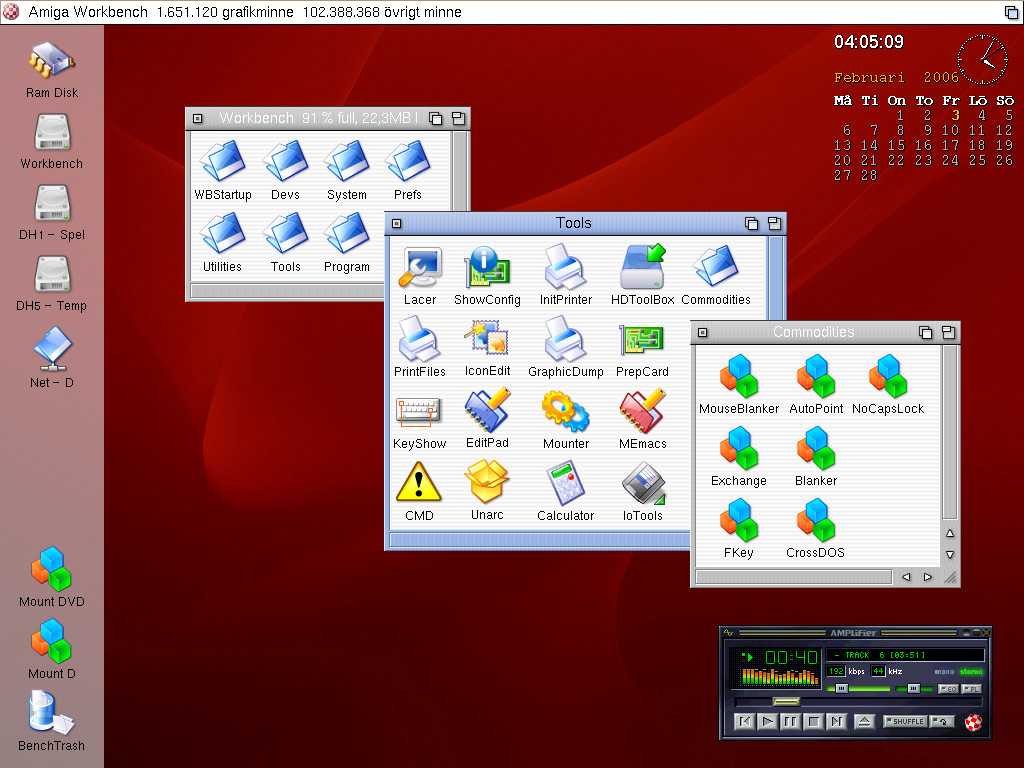The width and height of the screenshot is (1024, 768).
Task: Click the AMPLiFier track position seek bar
Action: pyautogui.click(x=857, y=702)
